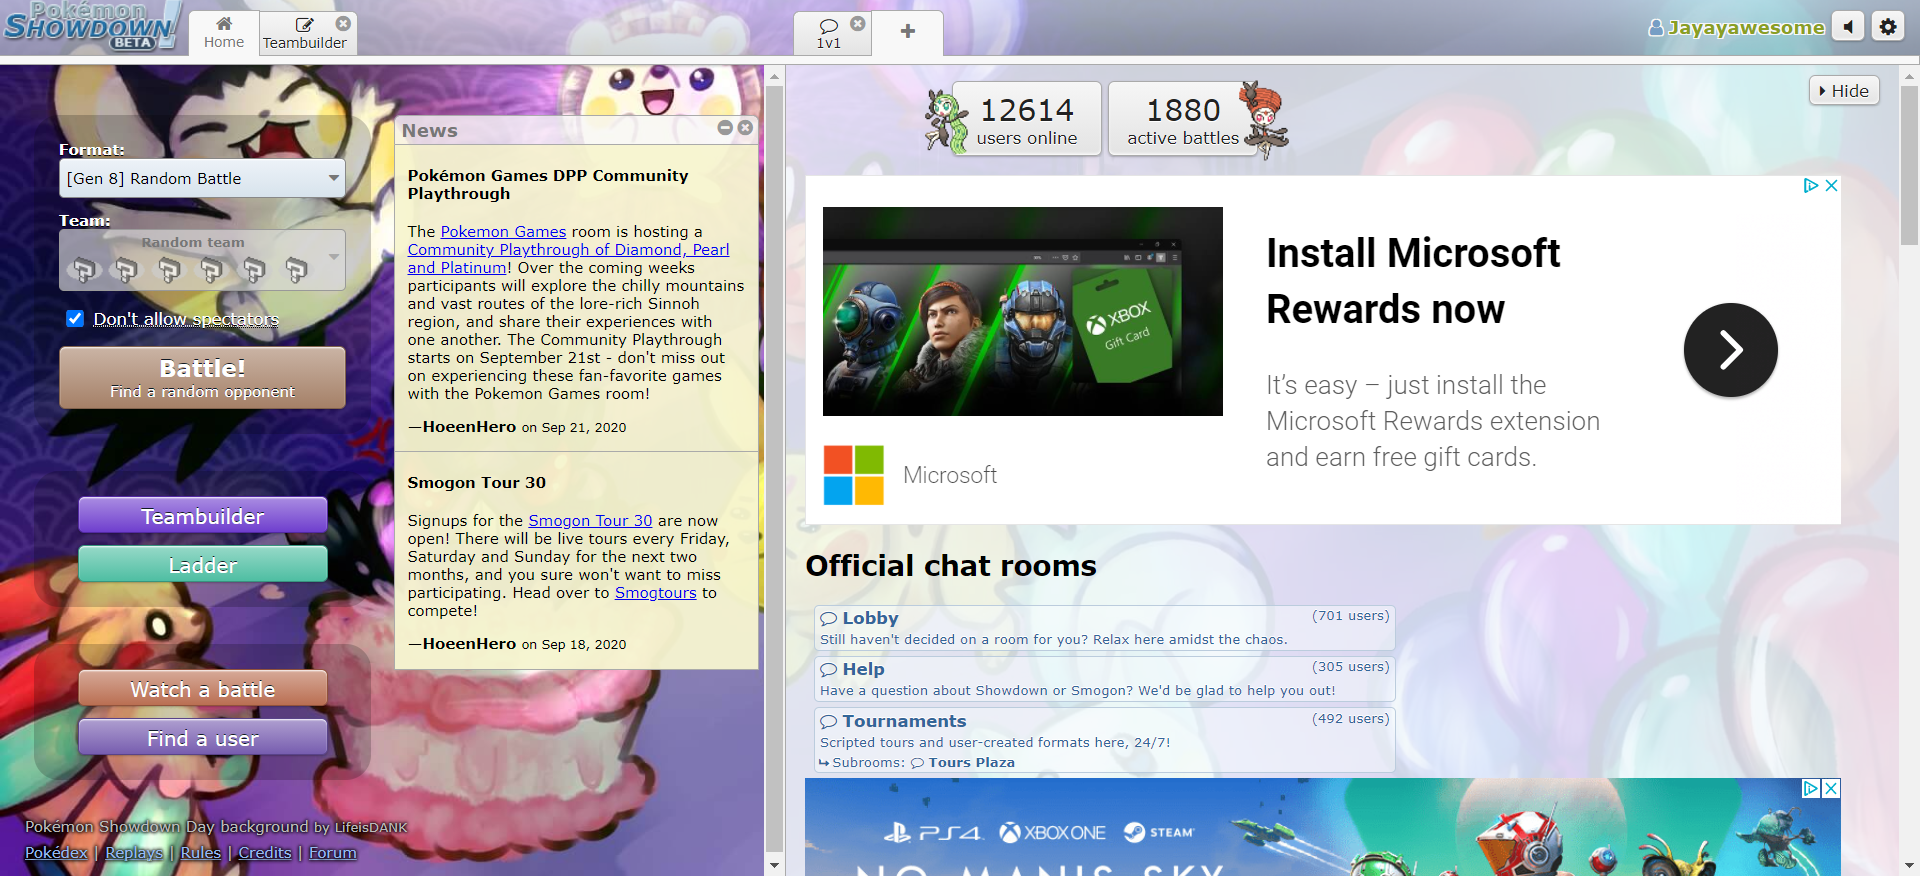Close the Teambuilder tab
Viewport: 1920px width, 876px height.
click(343, 23)
